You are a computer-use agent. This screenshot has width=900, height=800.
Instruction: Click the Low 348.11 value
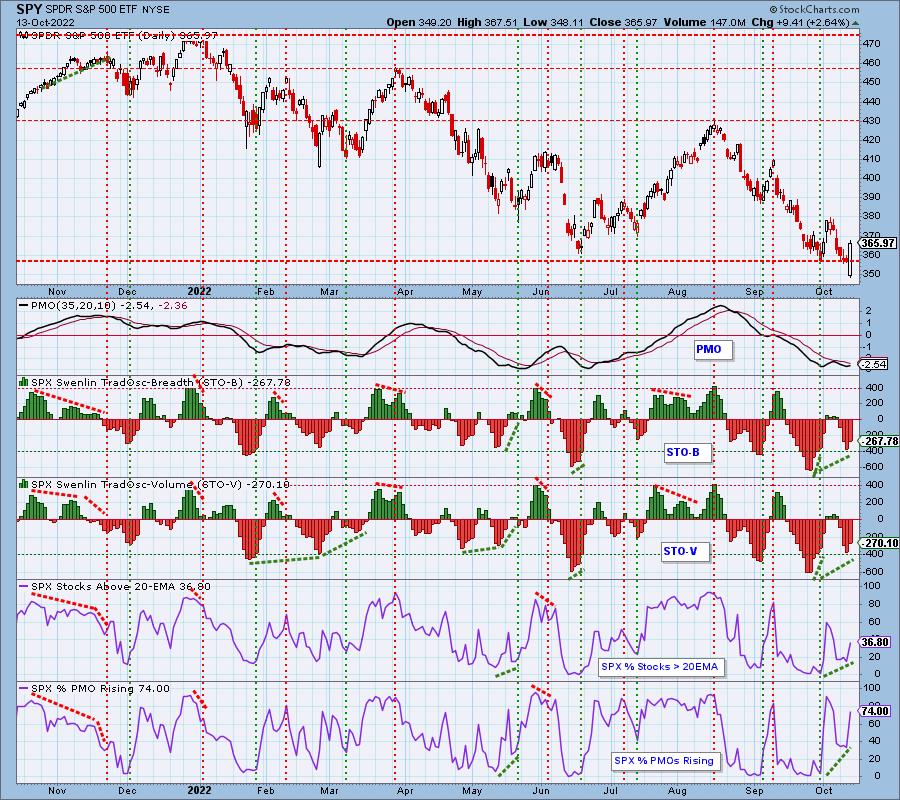[x=553, y=22]
